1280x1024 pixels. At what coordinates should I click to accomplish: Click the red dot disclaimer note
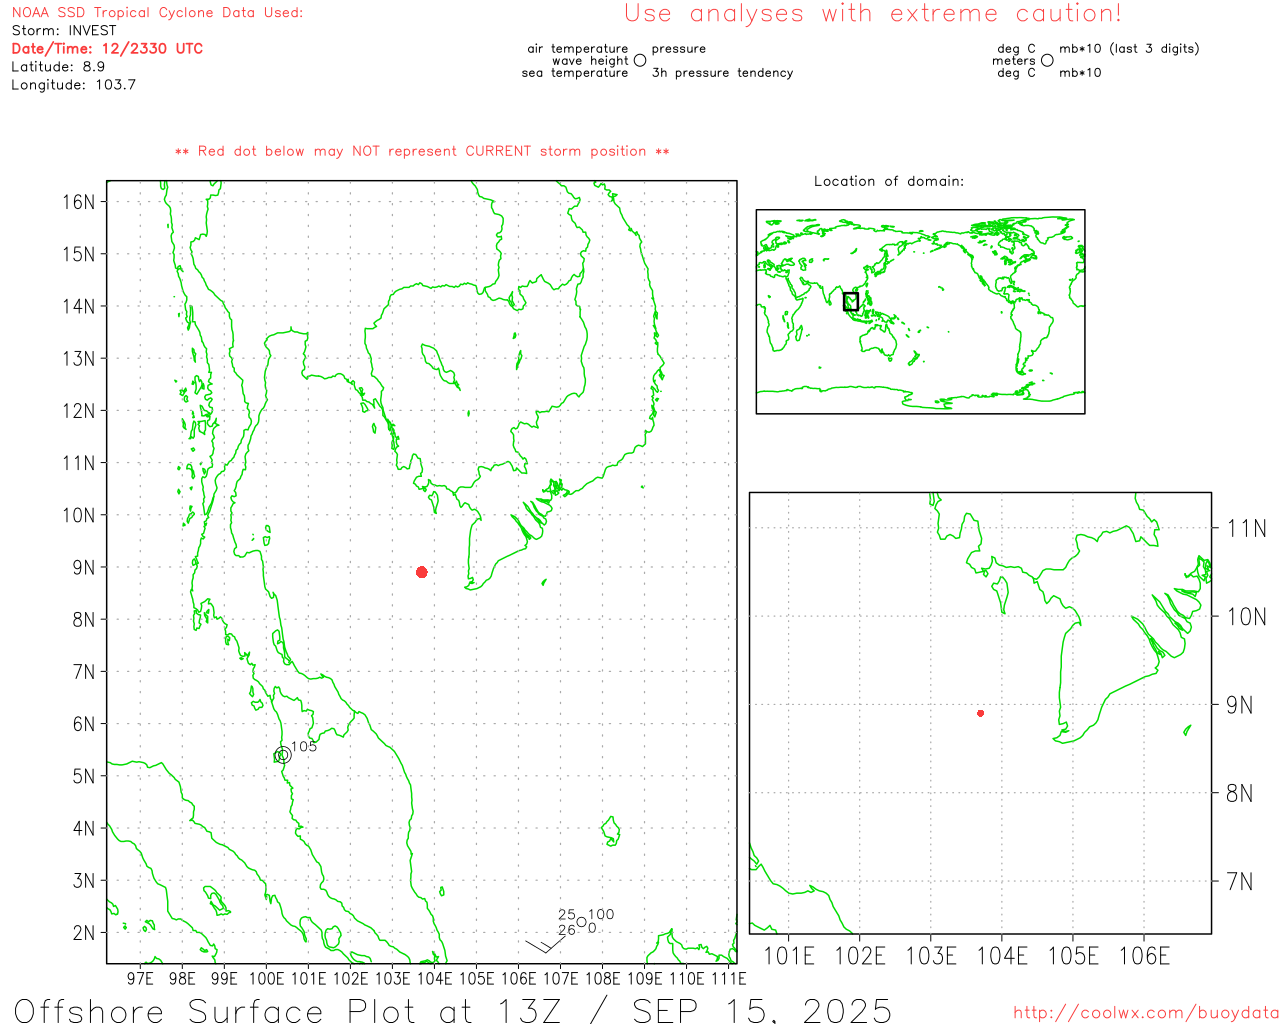[x=422, y=151]
